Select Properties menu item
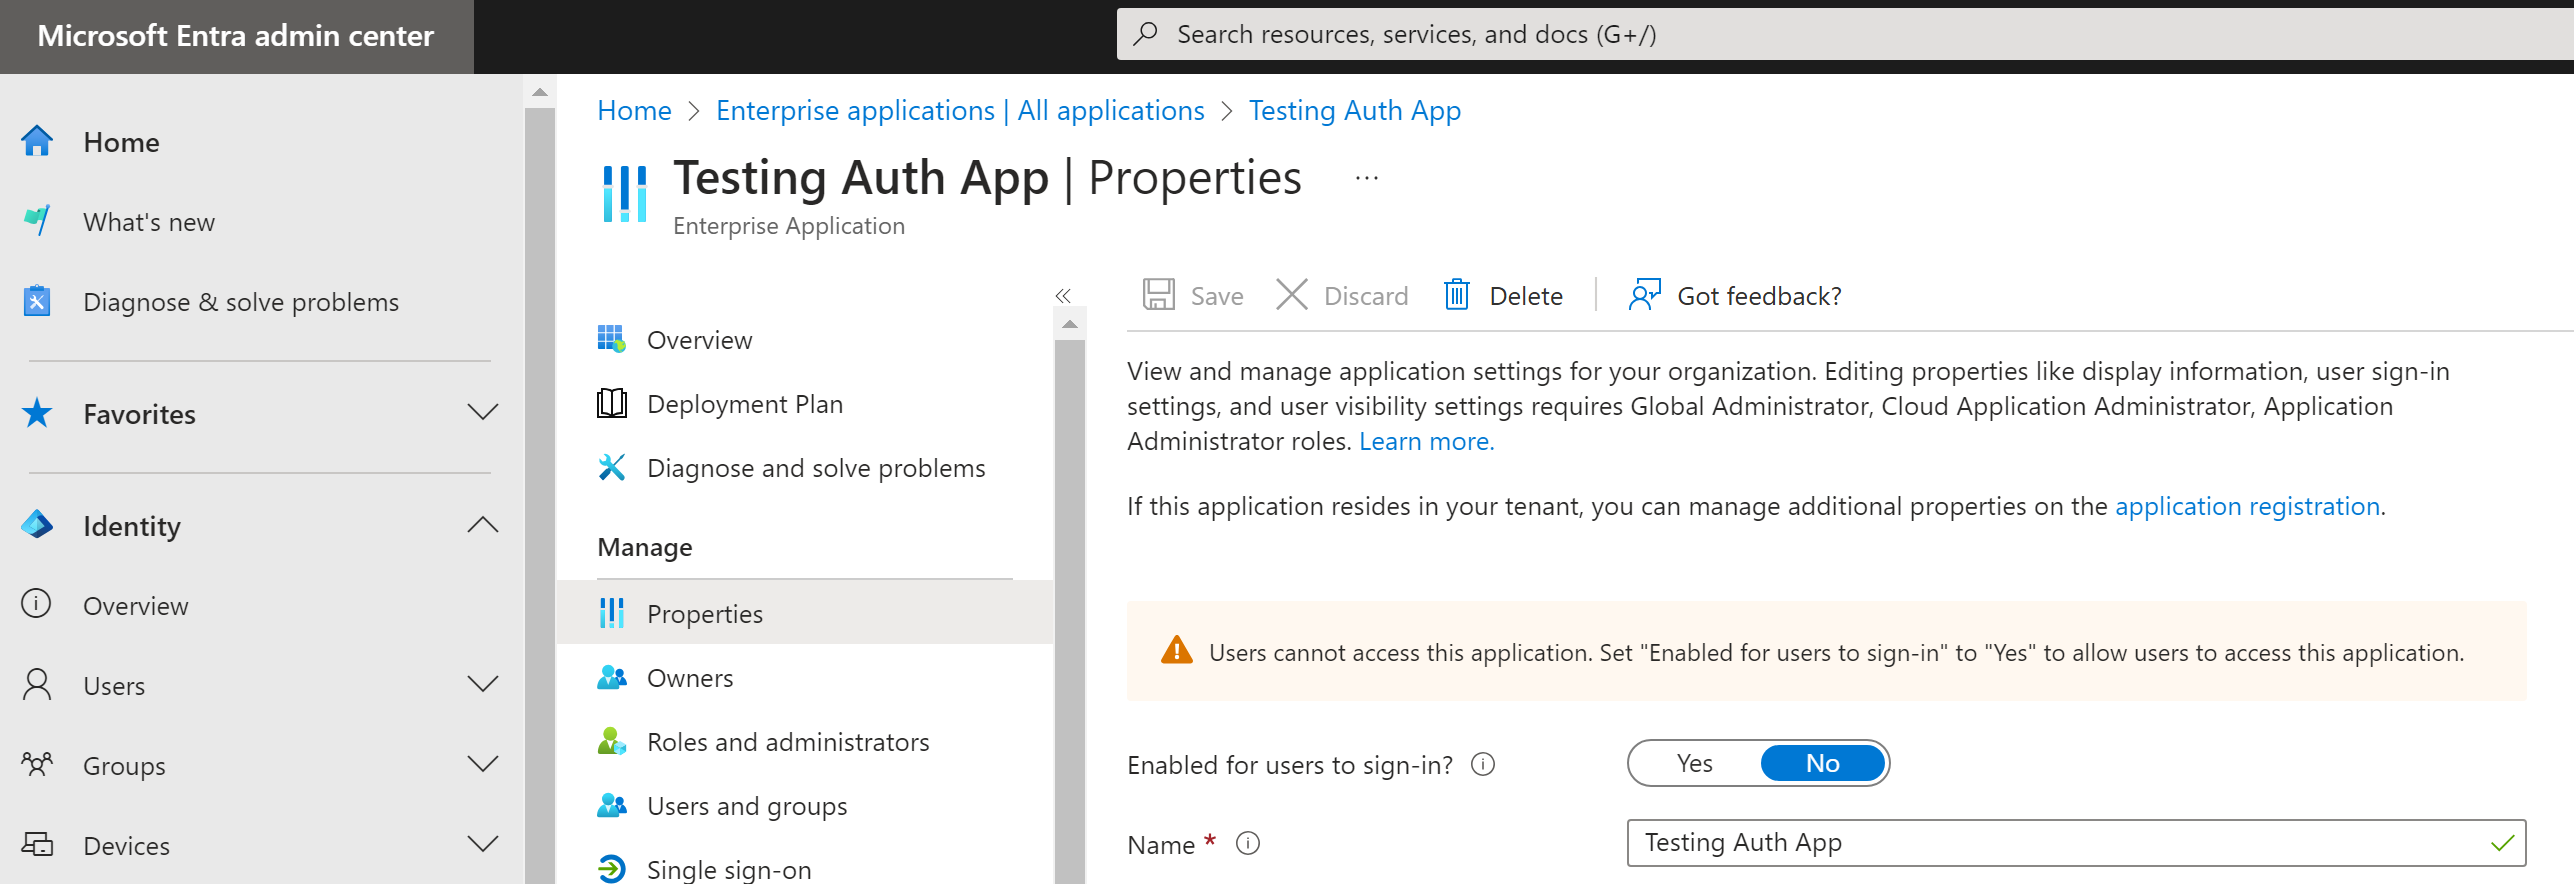The image size is (2574, 884). (805, 613)
